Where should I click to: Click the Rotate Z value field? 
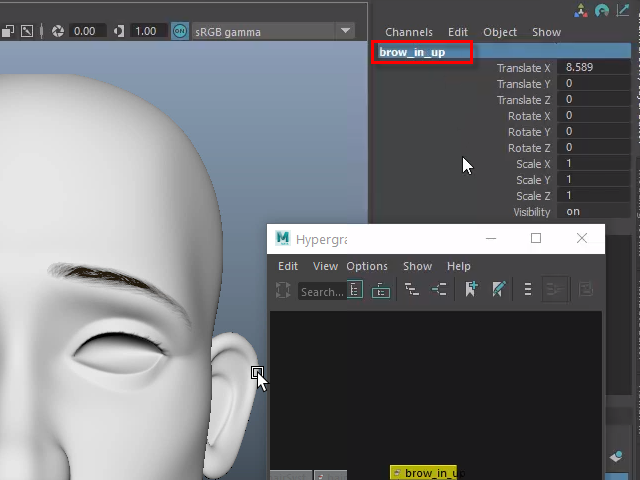point(593,147)
